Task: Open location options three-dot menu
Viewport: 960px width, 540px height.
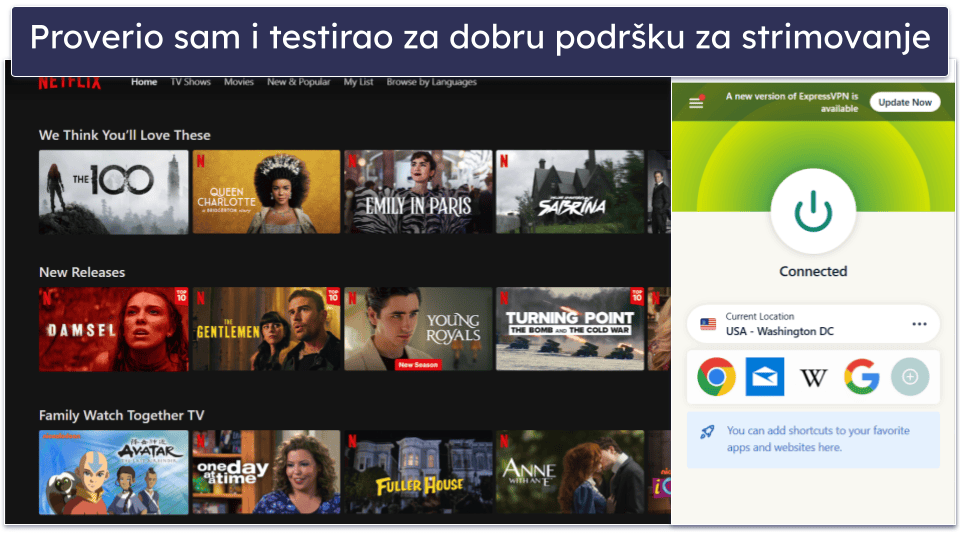Action: point(919,324)
